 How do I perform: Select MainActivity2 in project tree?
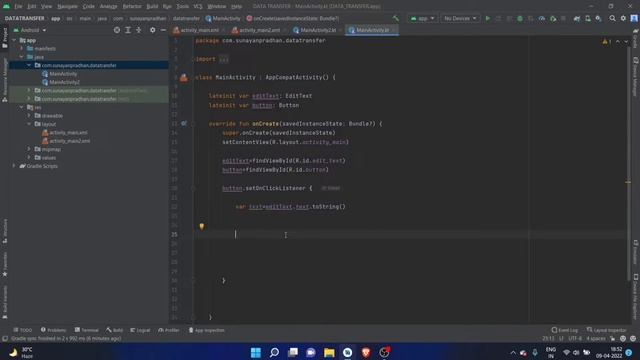pos(64,82)
